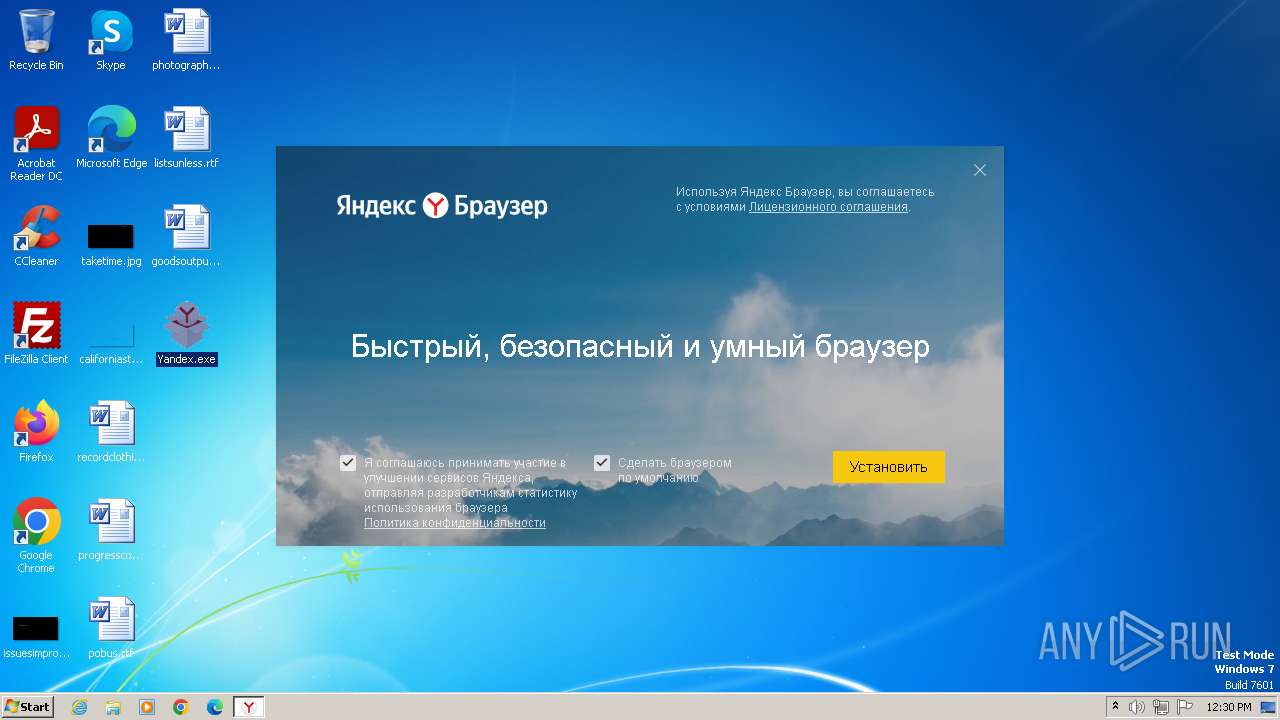Screen dimensions: 1280x720
Task: Open the Лицензионного соглашения license link
Action: pyautogui.click(x=828, y=207)
